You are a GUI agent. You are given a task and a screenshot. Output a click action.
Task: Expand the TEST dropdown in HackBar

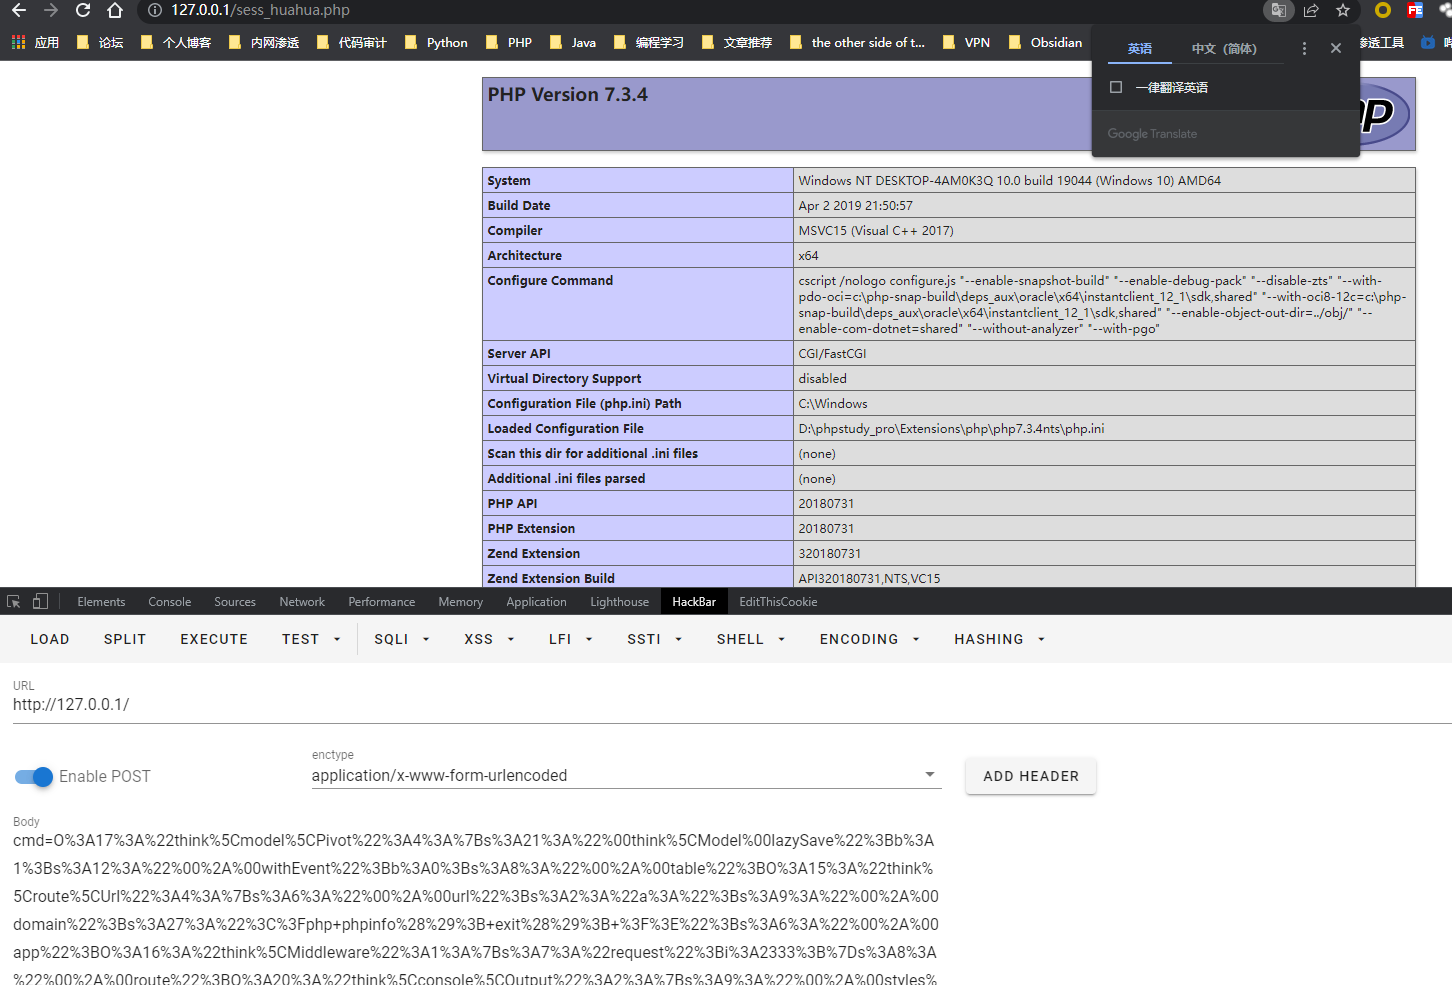pos(311,639)
